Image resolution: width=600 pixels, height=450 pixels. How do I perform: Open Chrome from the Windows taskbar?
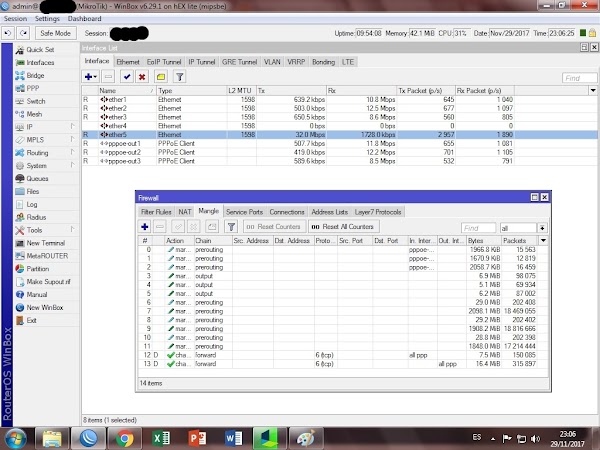(124, 439)
